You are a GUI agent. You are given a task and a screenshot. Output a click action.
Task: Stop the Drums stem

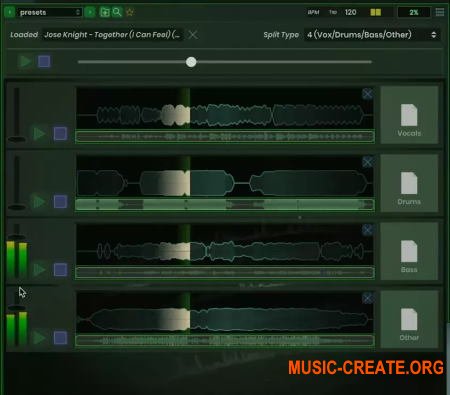pyautogui.click(x=60, y=202)
